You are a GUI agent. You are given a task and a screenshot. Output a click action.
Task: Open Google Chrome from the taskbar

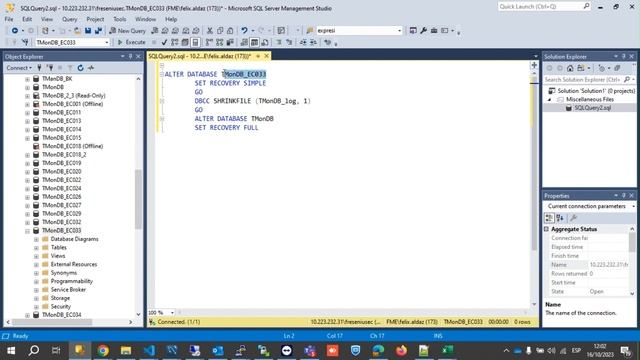pyautogui.click(x=103, y=351)
